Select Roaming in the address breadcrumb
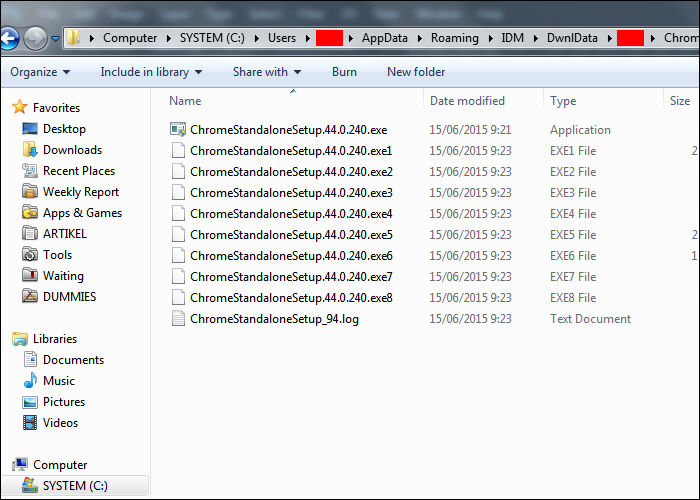 point(454,38)
